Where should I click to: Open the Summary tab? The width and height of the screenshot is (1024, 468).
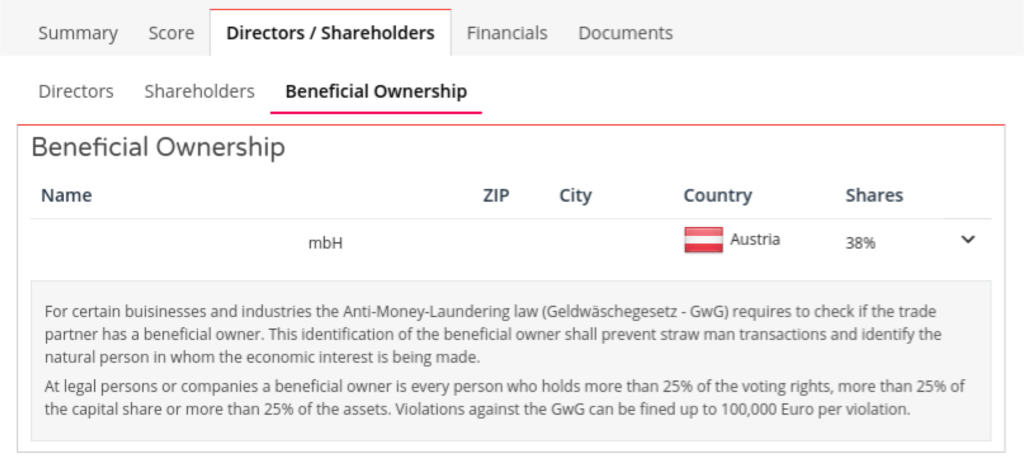pos(78,33)
